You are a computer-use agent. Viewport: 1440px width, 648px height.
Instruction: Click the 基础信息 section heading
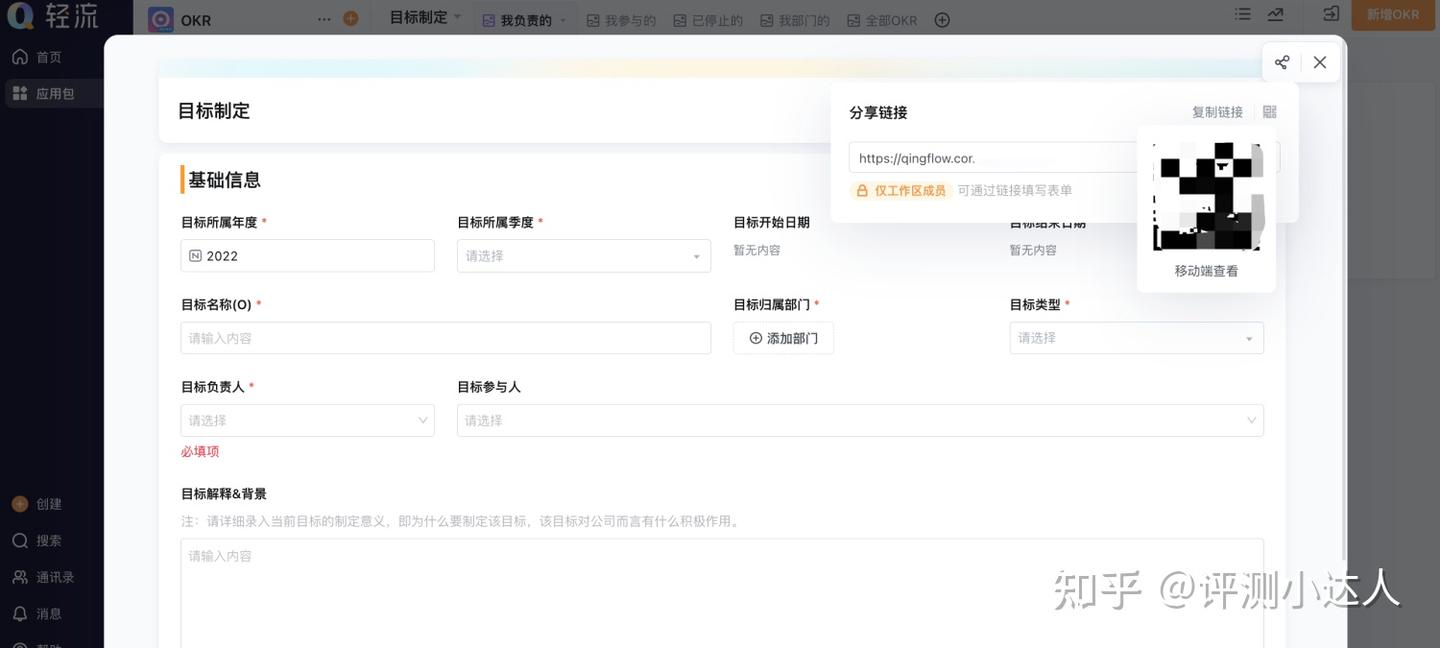224,180
